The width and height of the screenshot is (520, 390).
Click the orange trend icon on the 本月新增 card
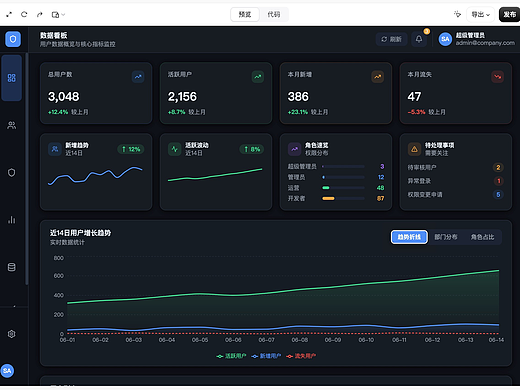click(377, 77)
